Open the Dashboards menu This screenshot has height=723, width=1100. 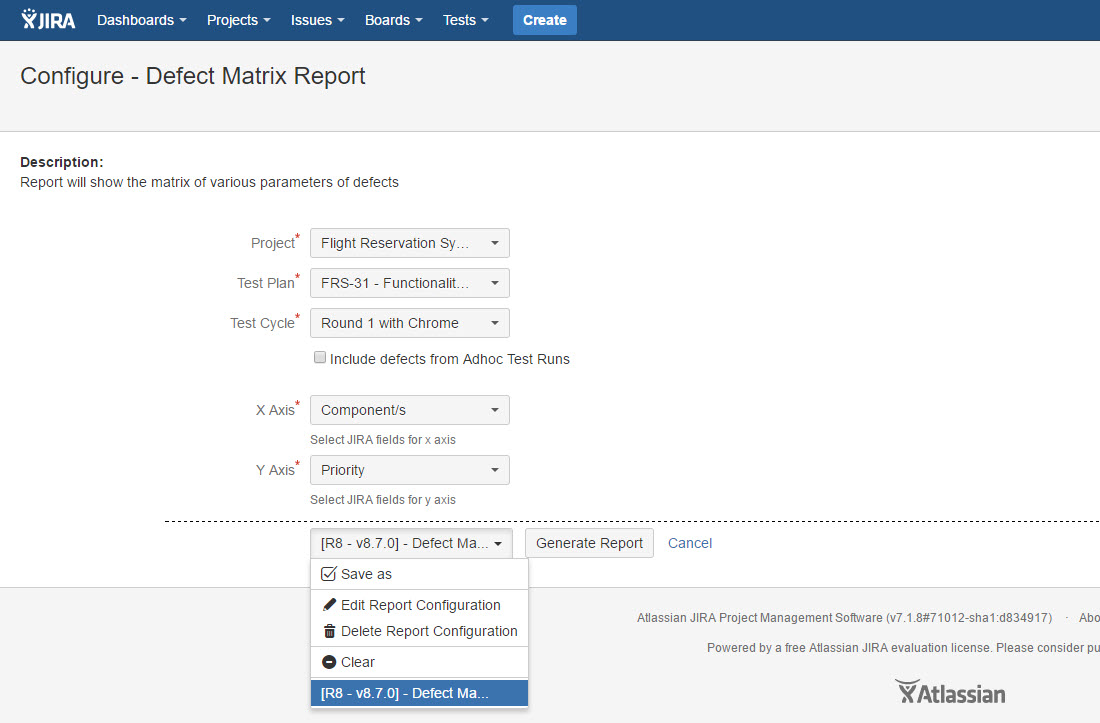tap(141, 20)
